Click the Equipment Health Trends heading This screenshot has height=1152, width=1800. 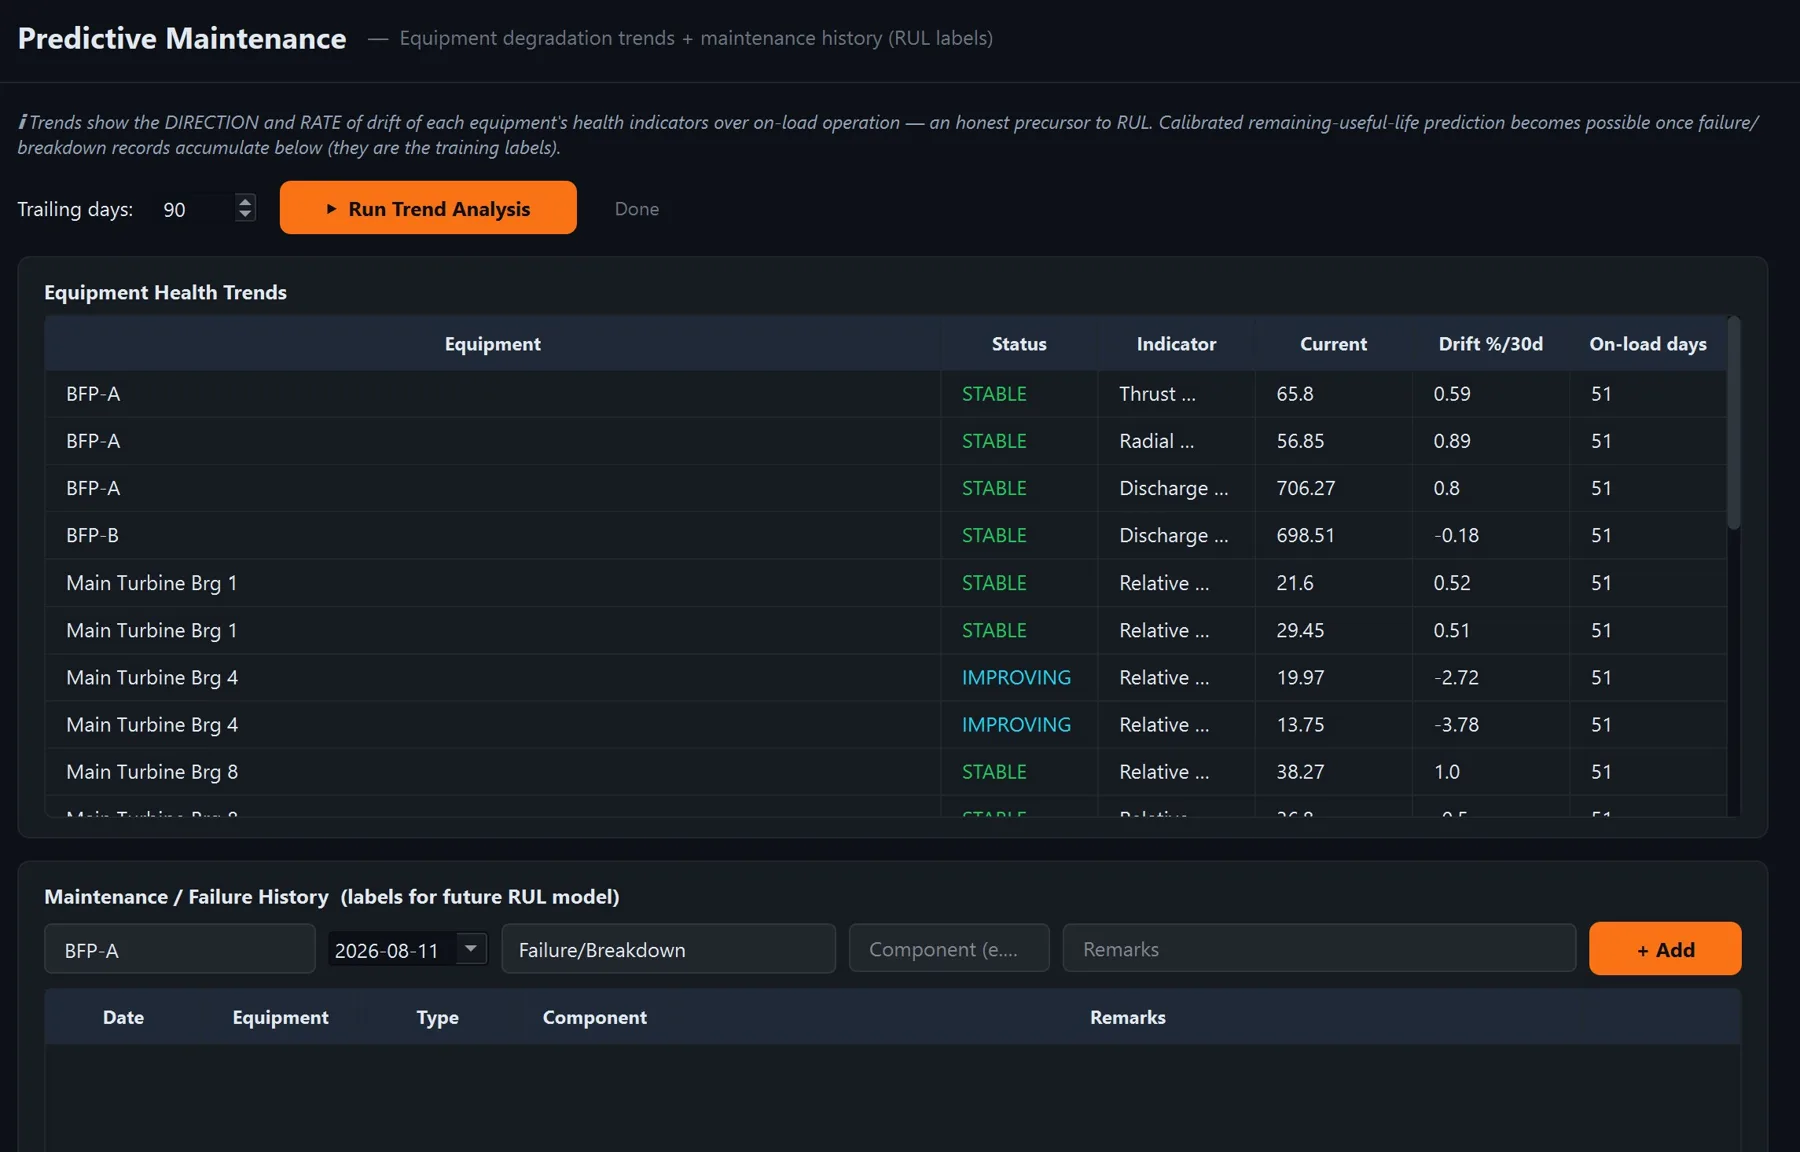[x=165, y=292]
